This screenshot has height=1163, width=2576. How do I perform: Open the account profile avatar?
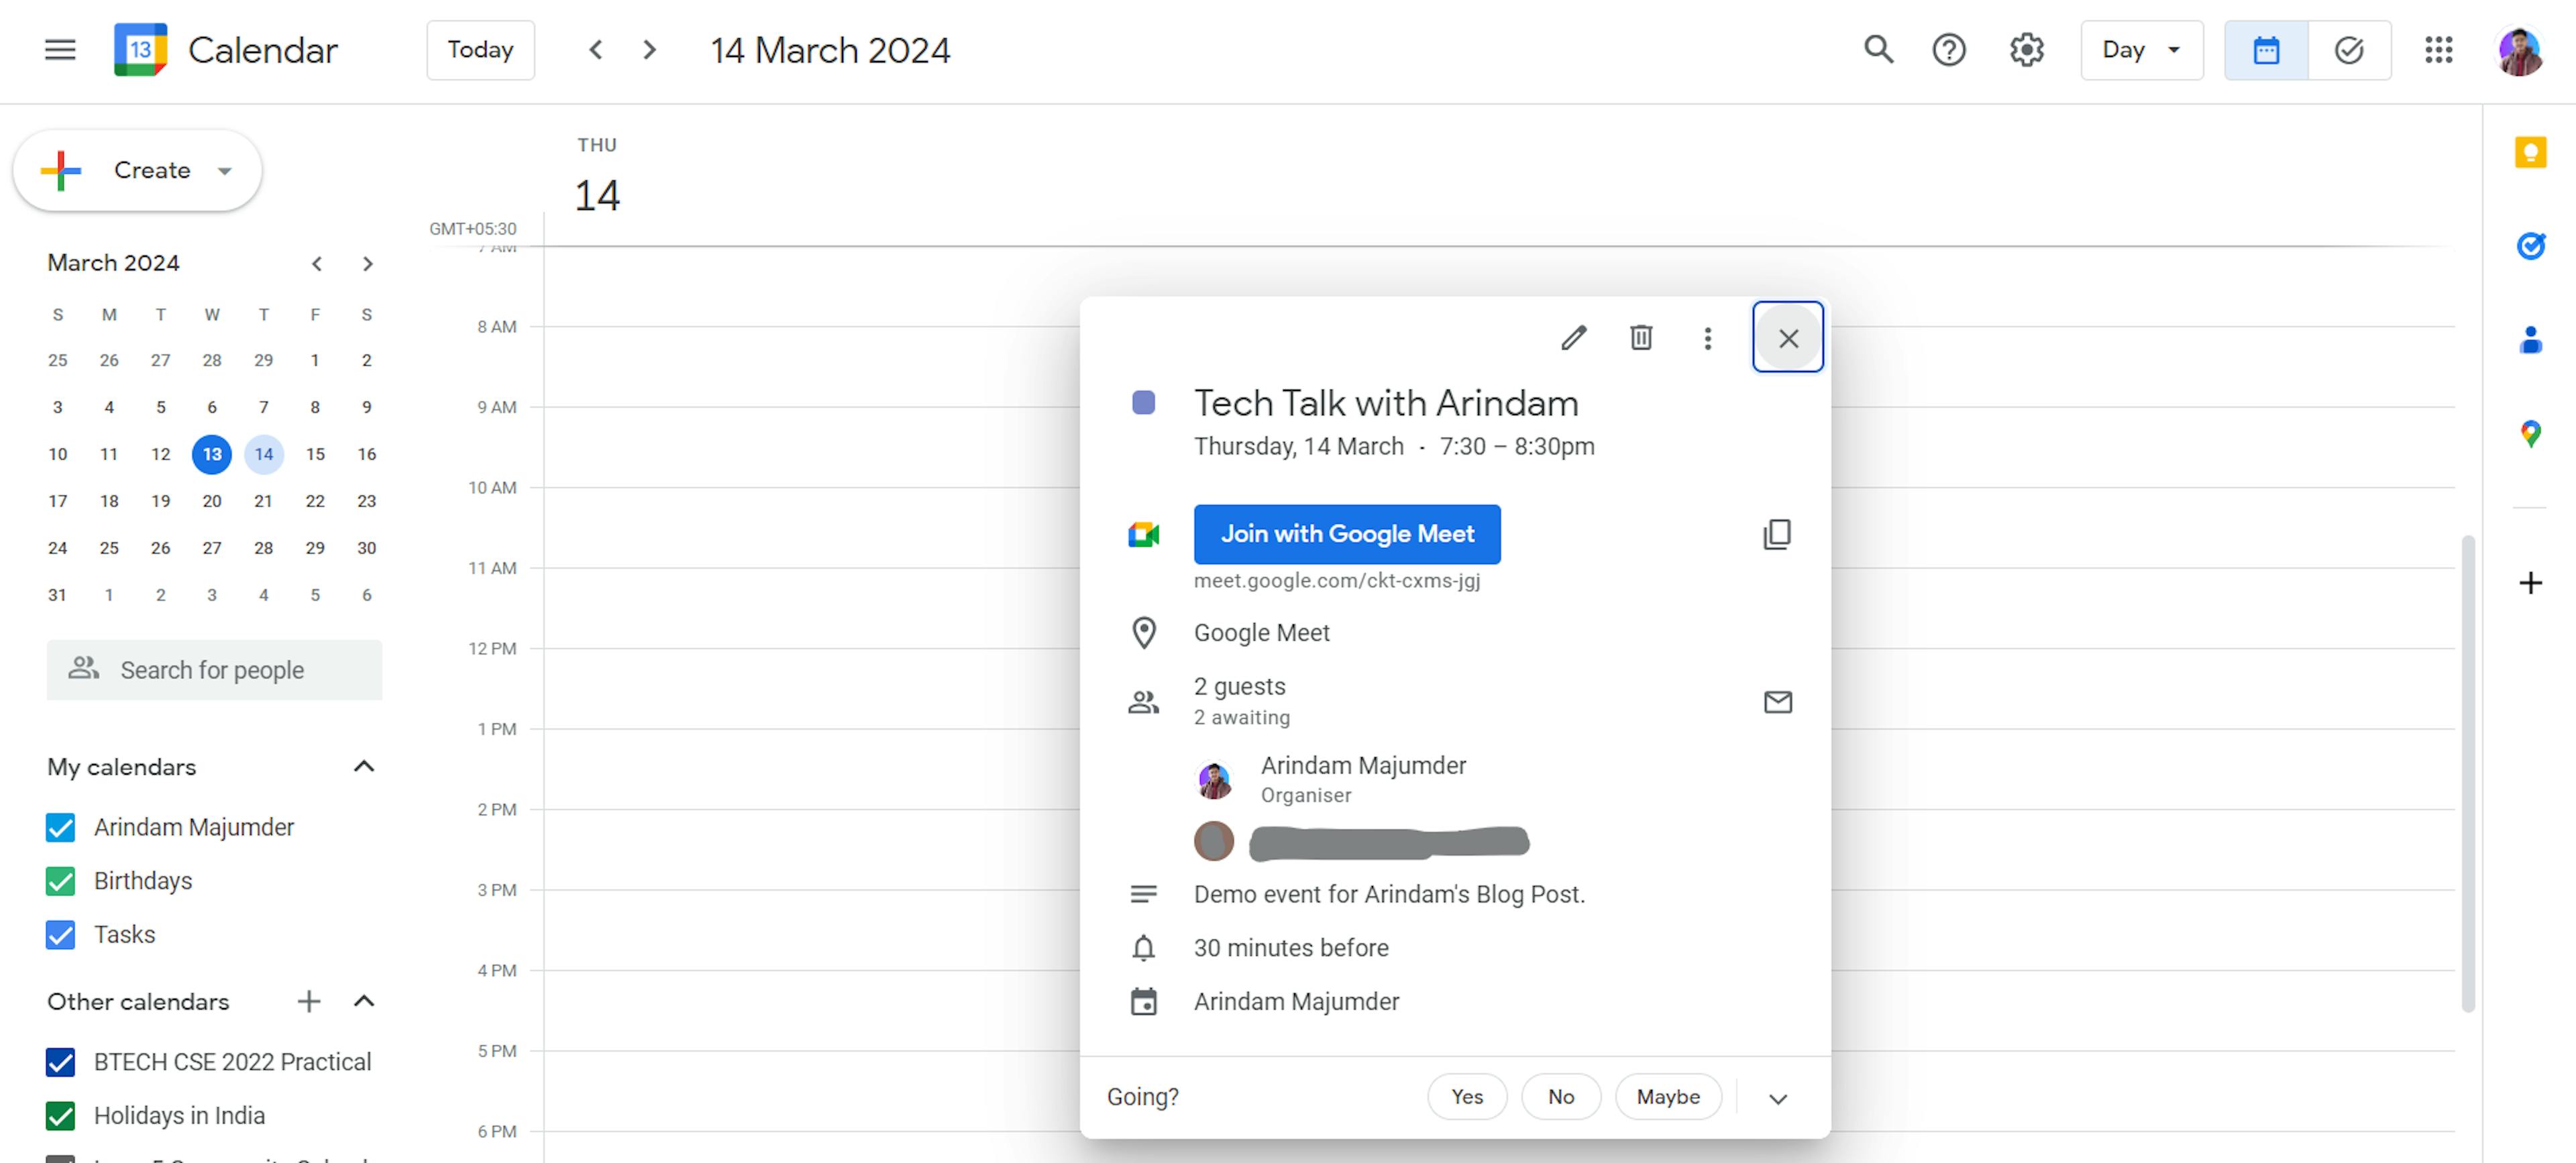(x=2520, y=51)
